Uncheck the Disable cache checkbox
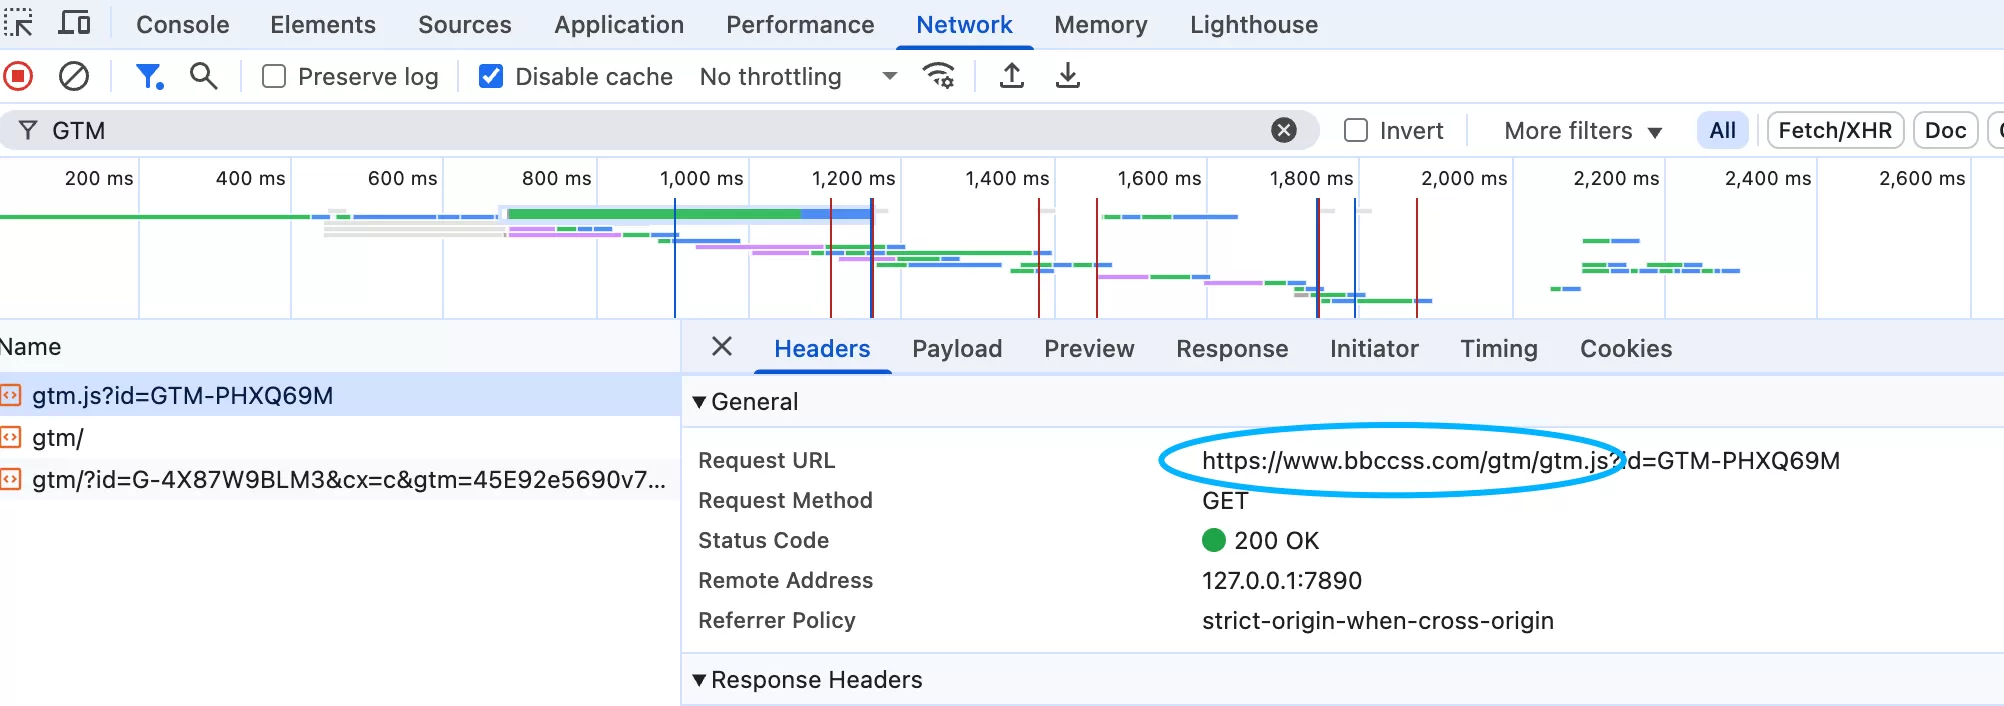 pos(491,77)
